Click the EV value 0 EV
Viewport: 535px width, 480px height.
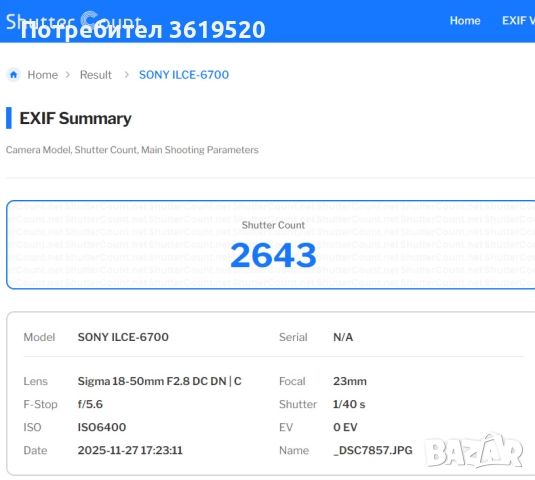345,427
